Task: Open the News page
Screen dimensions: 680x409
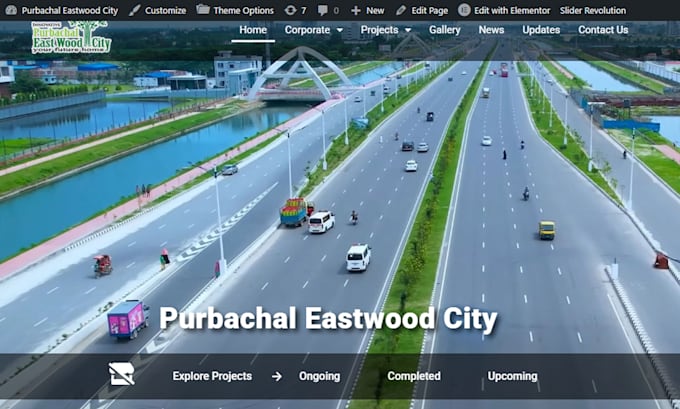Action: pyautogui.click(x=491, y=30)
